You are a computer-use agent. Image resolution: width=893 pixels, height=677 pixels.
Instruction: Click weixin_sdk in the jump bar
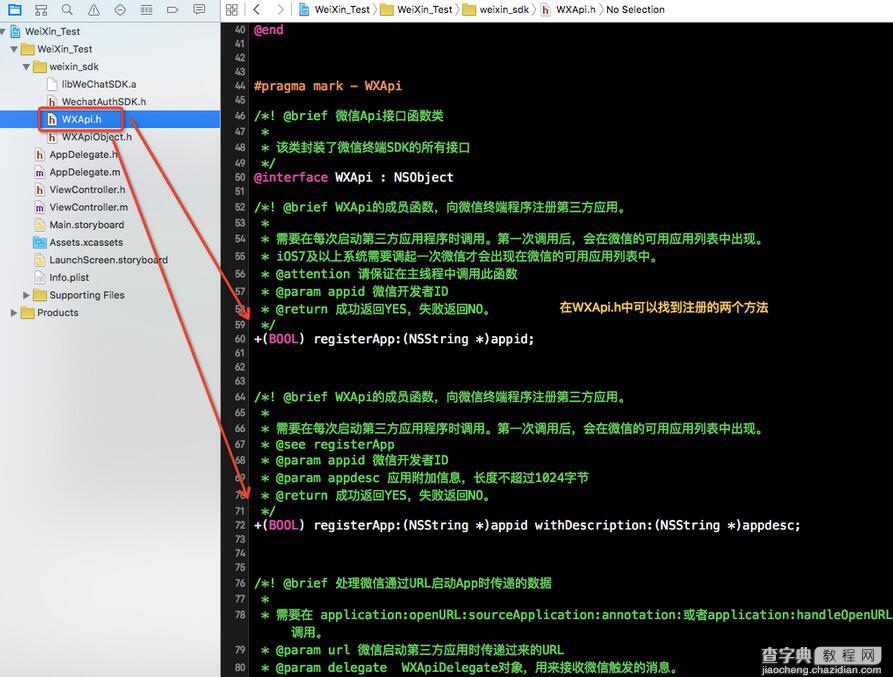coord(497,10)
